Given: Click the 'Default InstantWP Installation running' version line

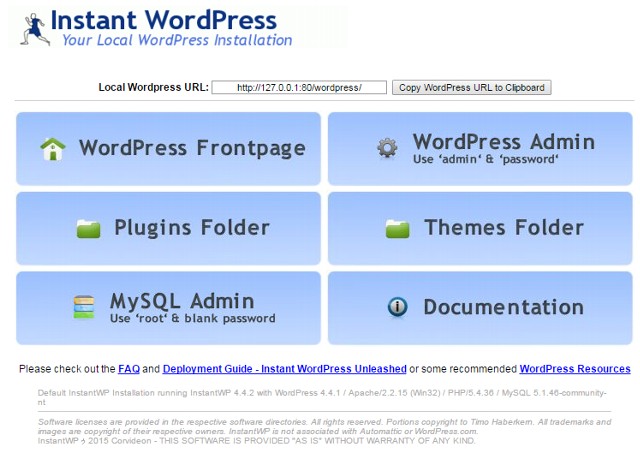Looking at the screenshot, I should pyautogui.click(x=322, y=397).
